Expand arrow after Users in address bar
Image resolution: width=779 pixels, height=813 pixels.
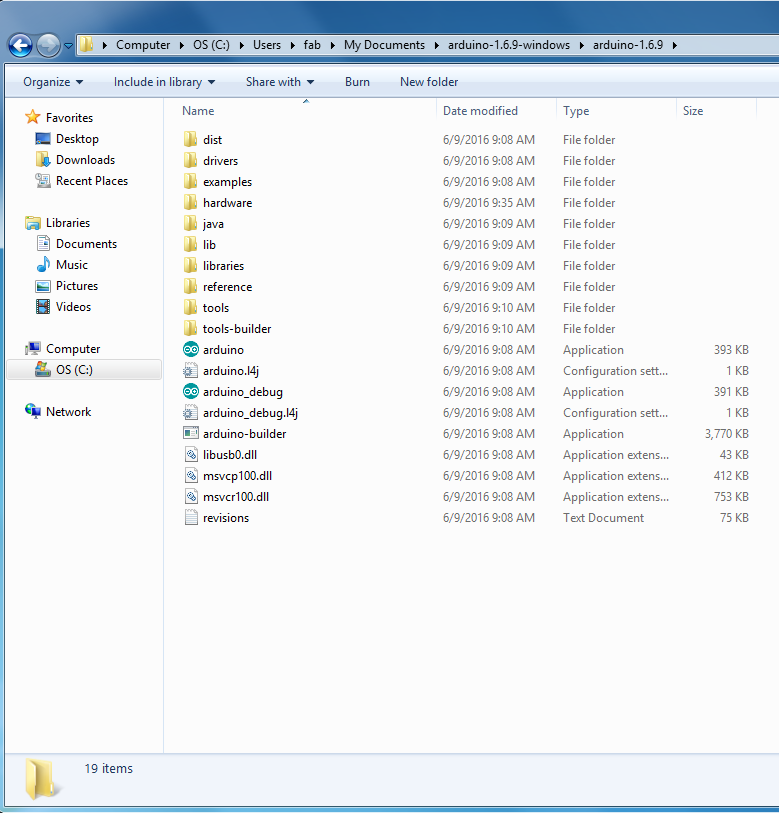[292, 45]
